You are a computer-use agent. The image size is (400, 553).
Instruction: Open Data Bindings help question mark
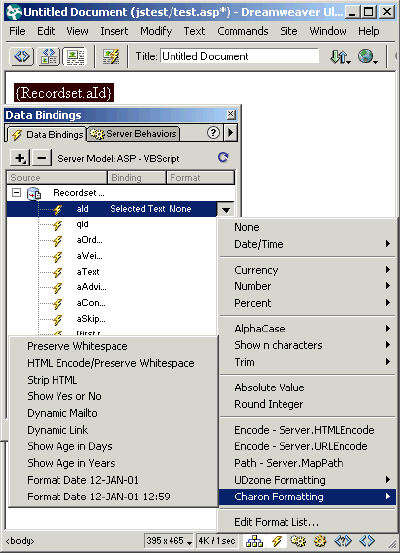coord(213,133)
